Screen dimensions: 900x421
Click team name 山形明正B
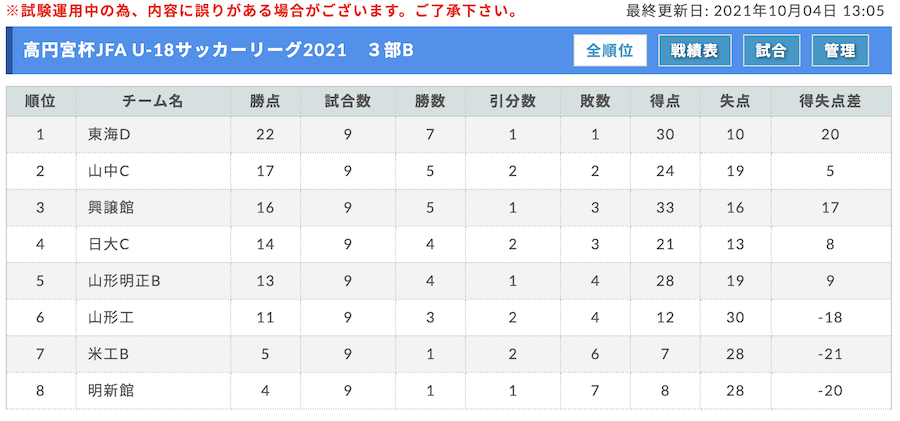click(x=124, y=281)
